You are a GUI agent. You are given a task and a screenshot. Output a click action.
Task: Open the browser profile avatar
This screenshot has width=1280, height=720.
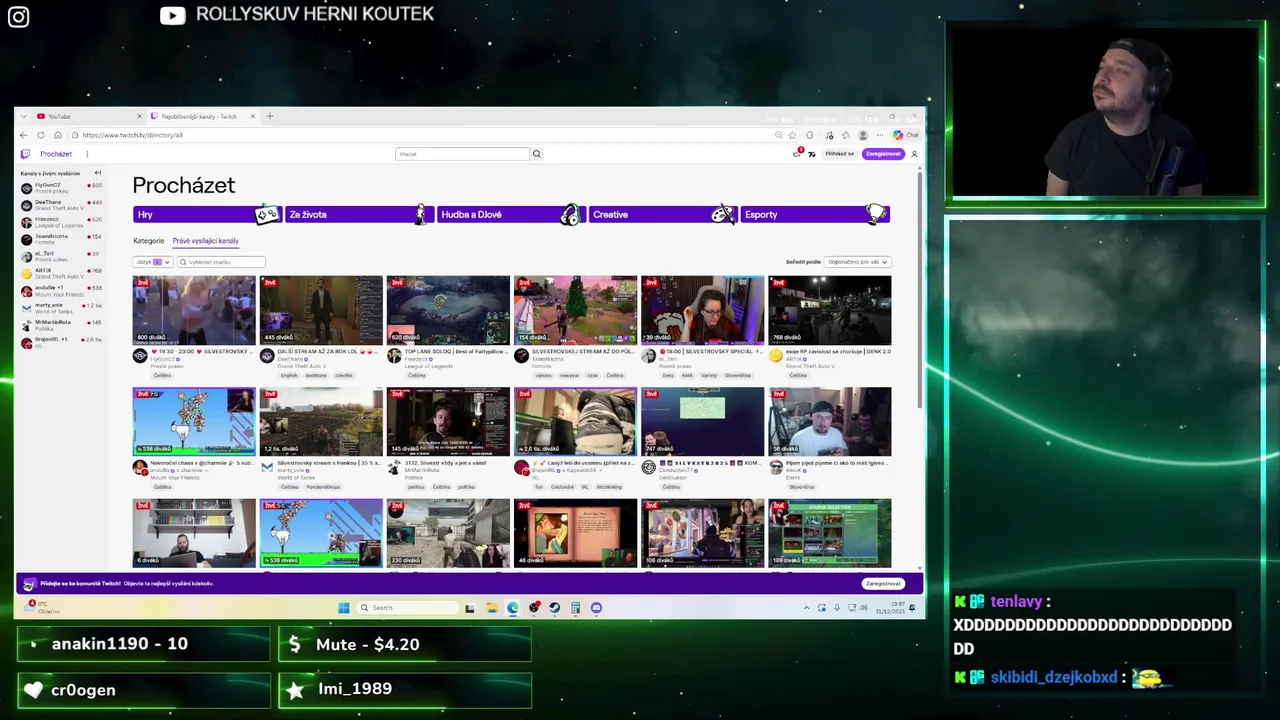click(863, 135)
